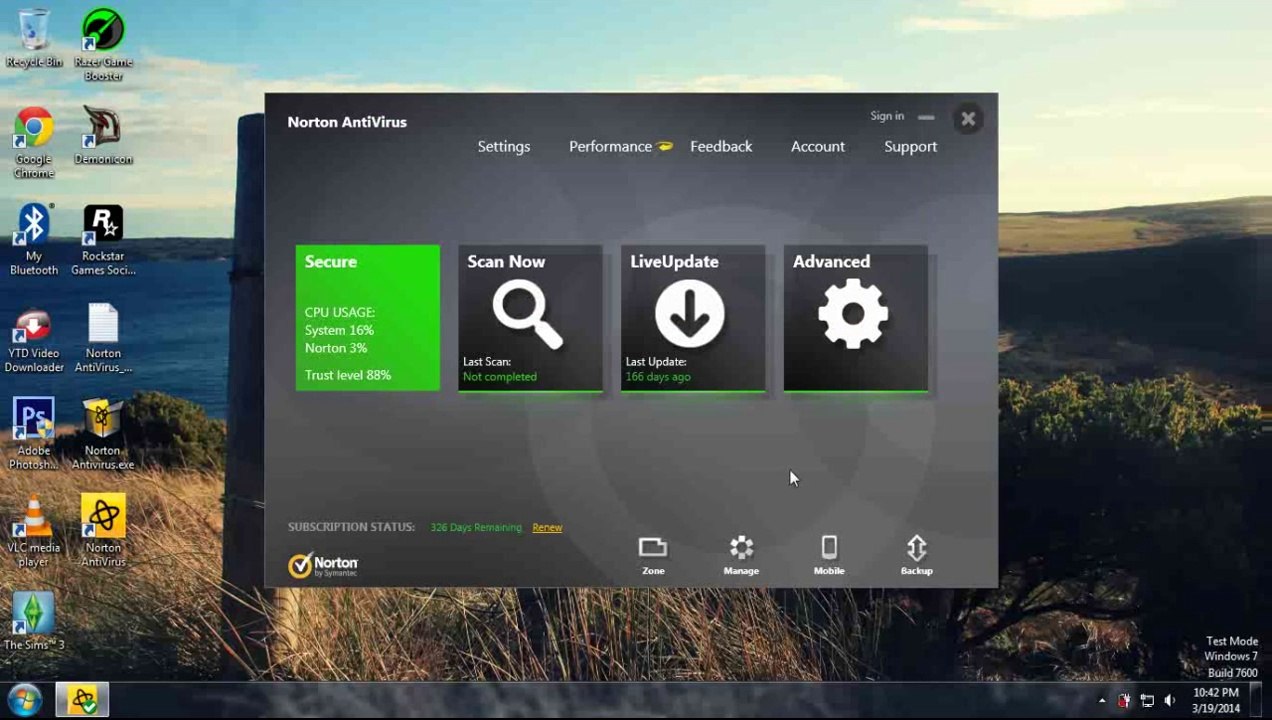This screenshot has height=720, width=1272.
Task: Click the 'Not completed' last scan text
Action: pyautogui.click(x=500, y=377)
